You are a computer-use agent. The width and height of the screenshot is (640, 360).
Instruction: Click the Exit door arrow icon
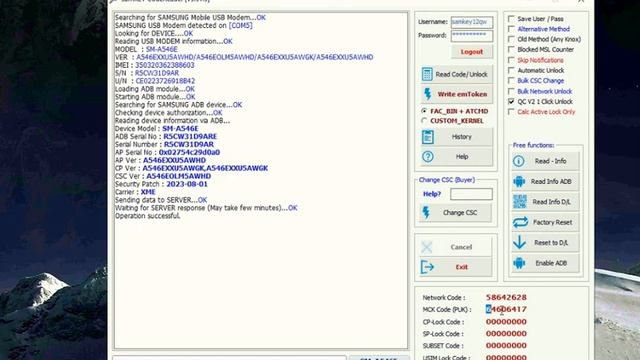click(427, 267)
